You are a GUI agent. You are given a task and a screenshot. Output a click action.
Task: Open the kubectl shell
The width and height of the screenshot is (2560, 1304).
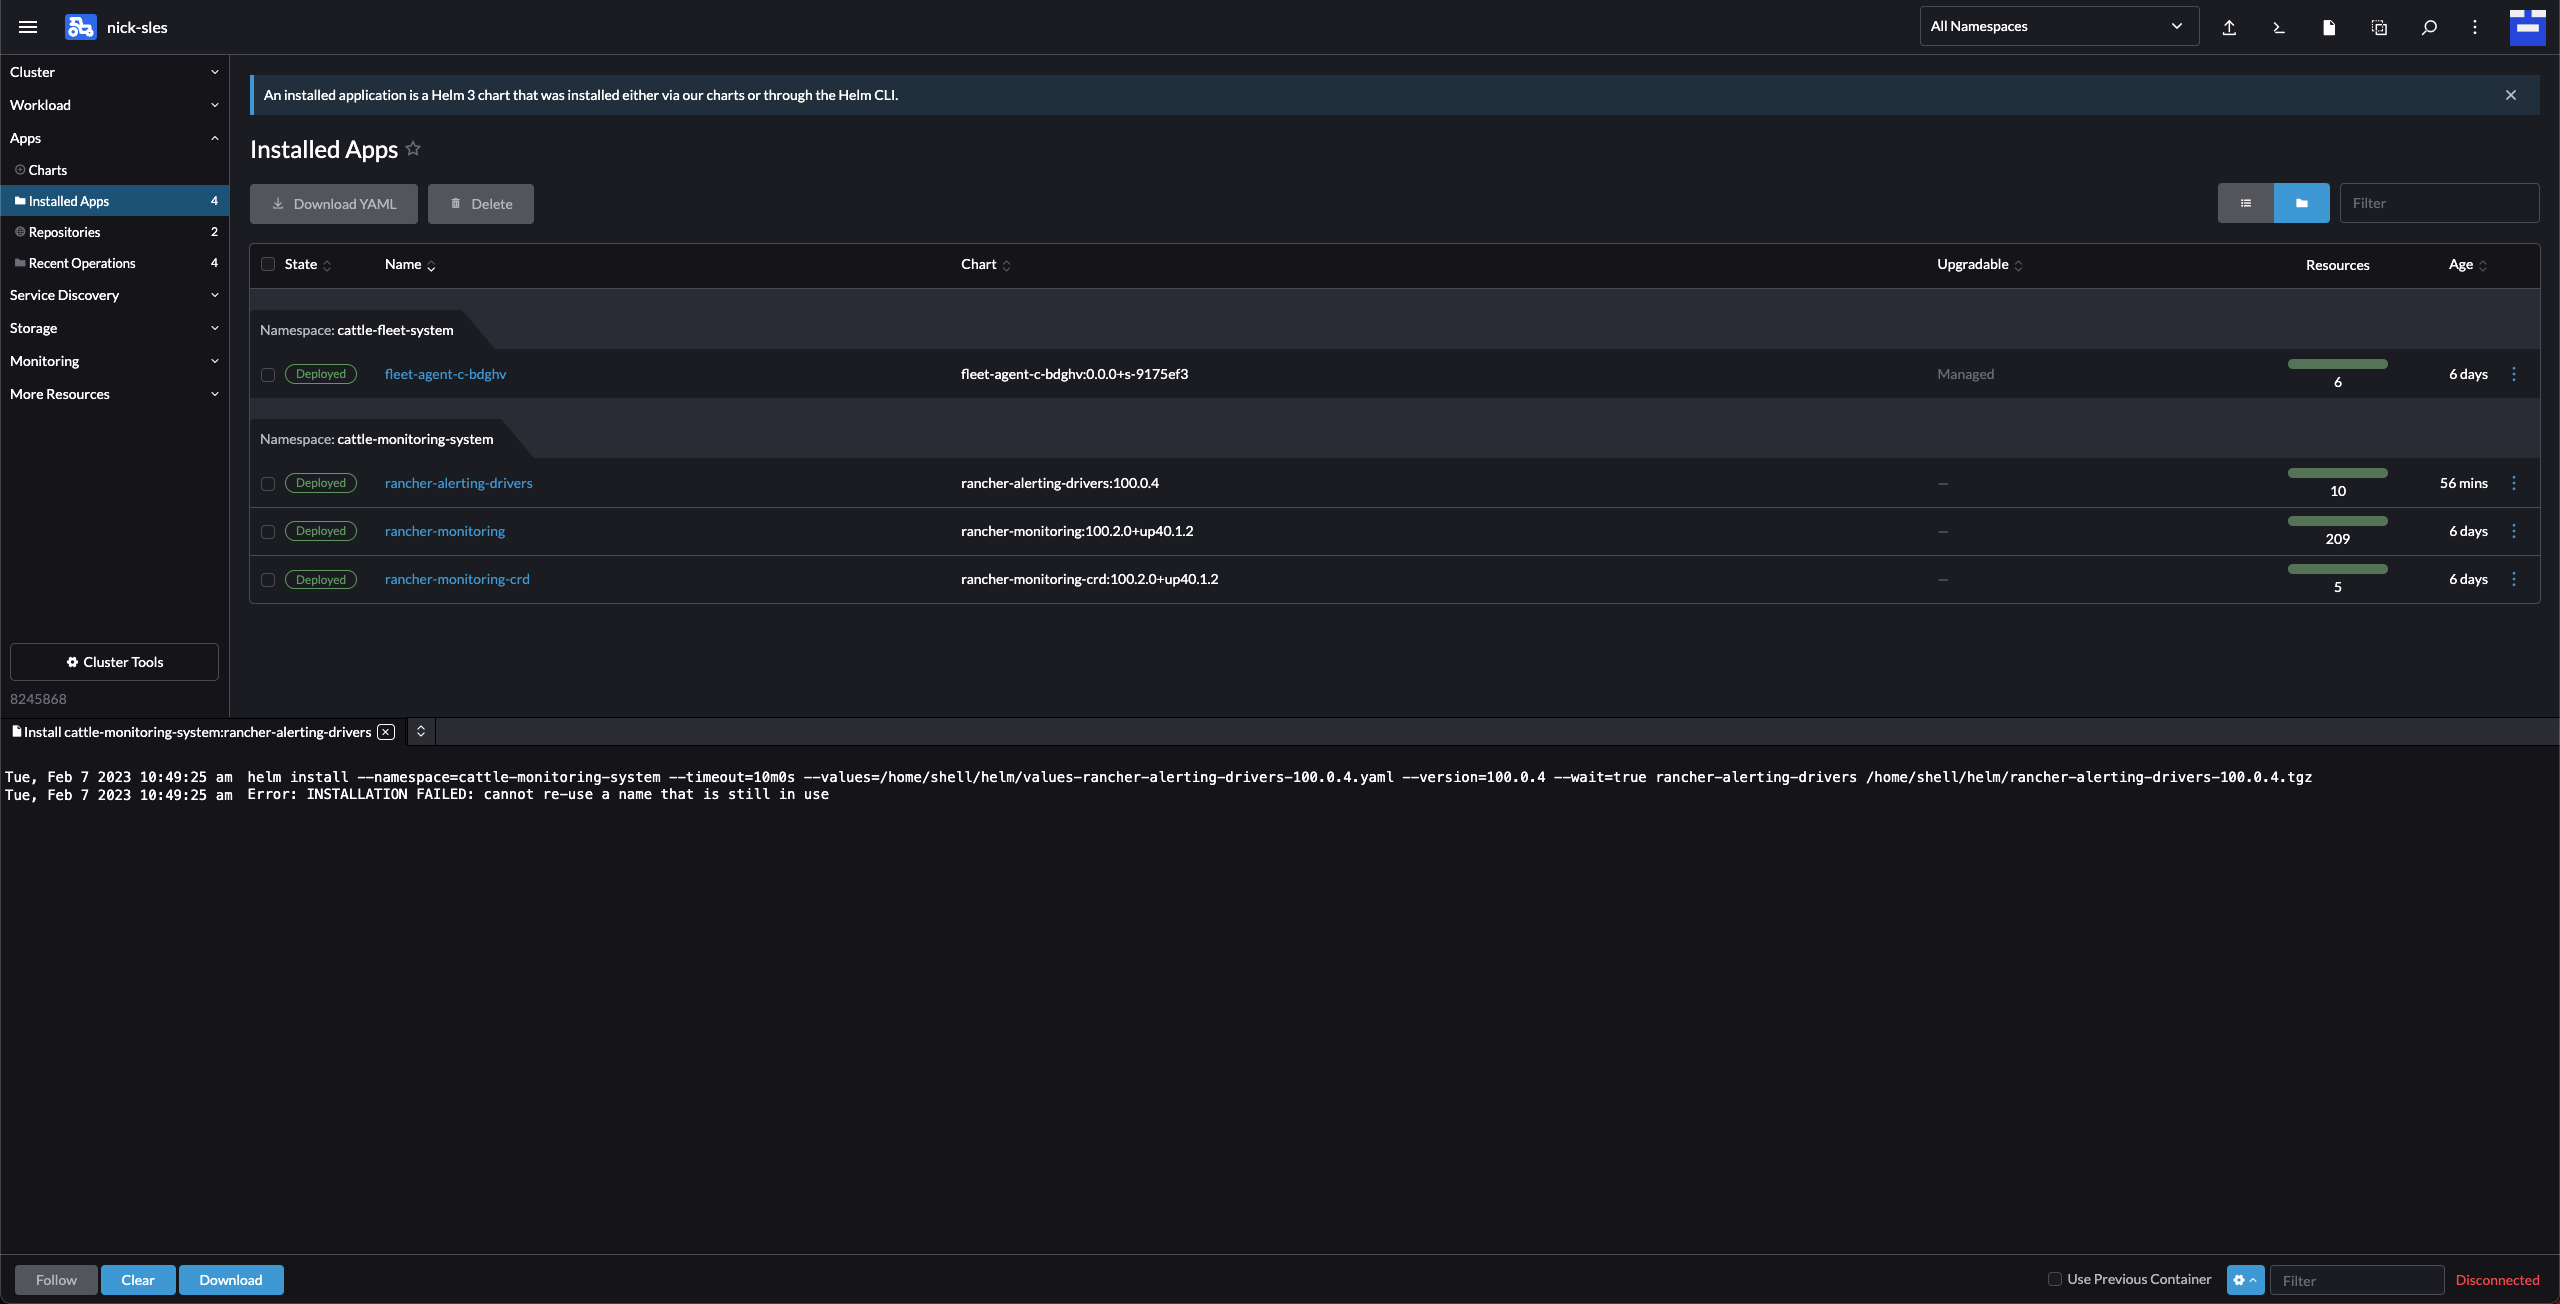[2279, 27]
